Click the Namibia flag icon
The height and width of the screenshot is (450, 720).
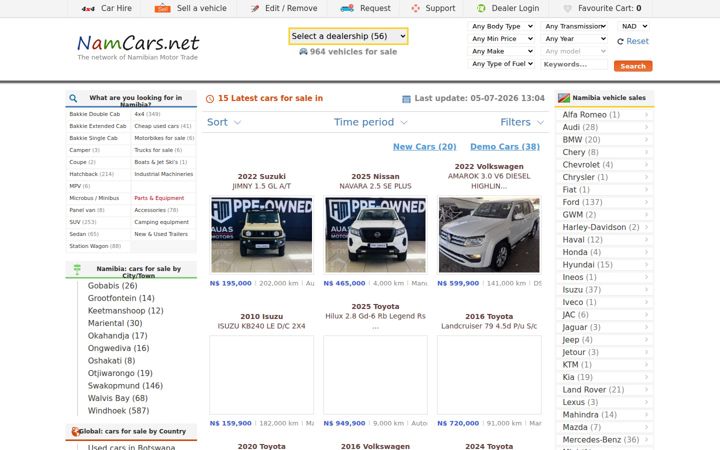click(564, 98)
